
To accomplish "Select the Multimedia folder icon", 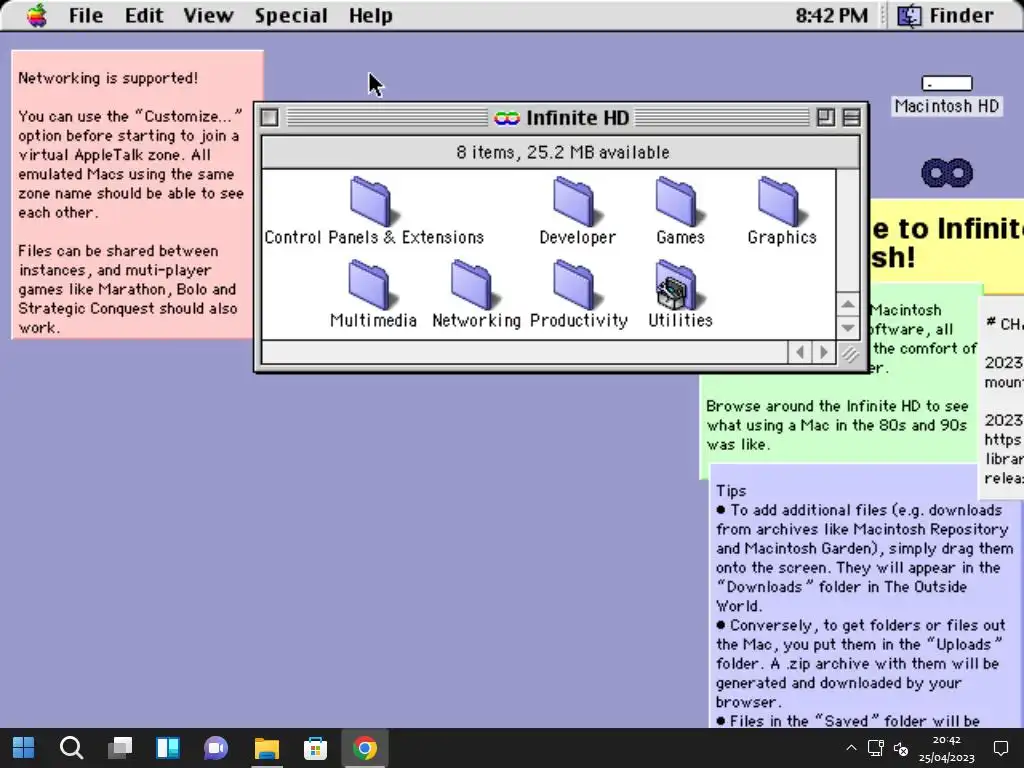I will (372, 284).
